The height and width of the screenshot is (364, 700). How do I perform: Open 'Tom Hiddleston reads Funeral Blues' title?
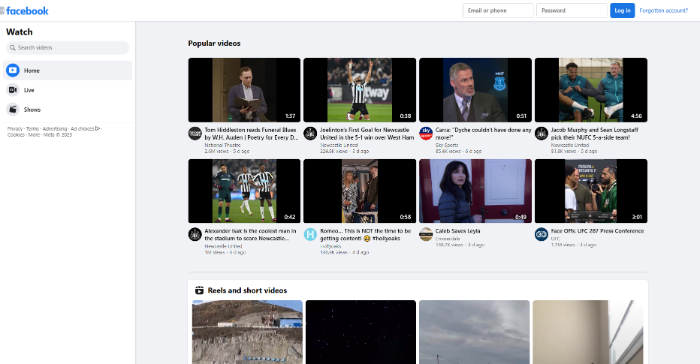(x=251, y=134)
